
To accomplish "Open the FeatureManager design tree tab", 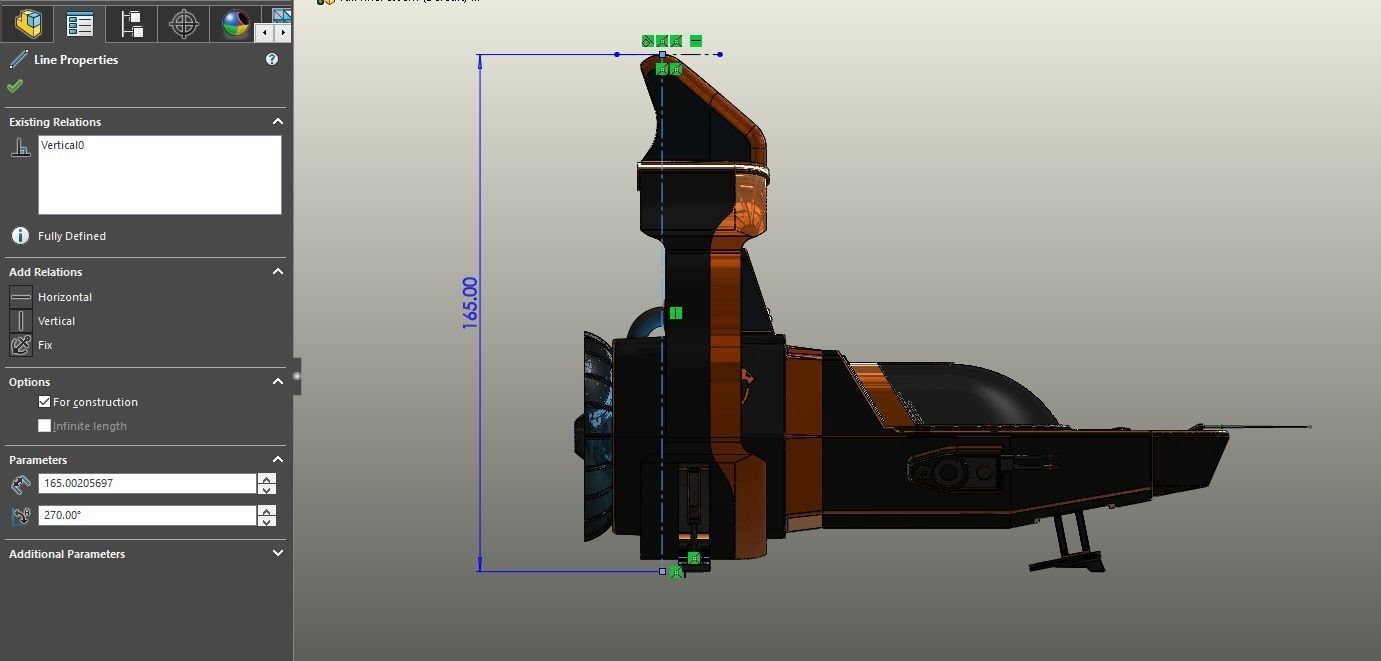I will [x=27, y=23].
